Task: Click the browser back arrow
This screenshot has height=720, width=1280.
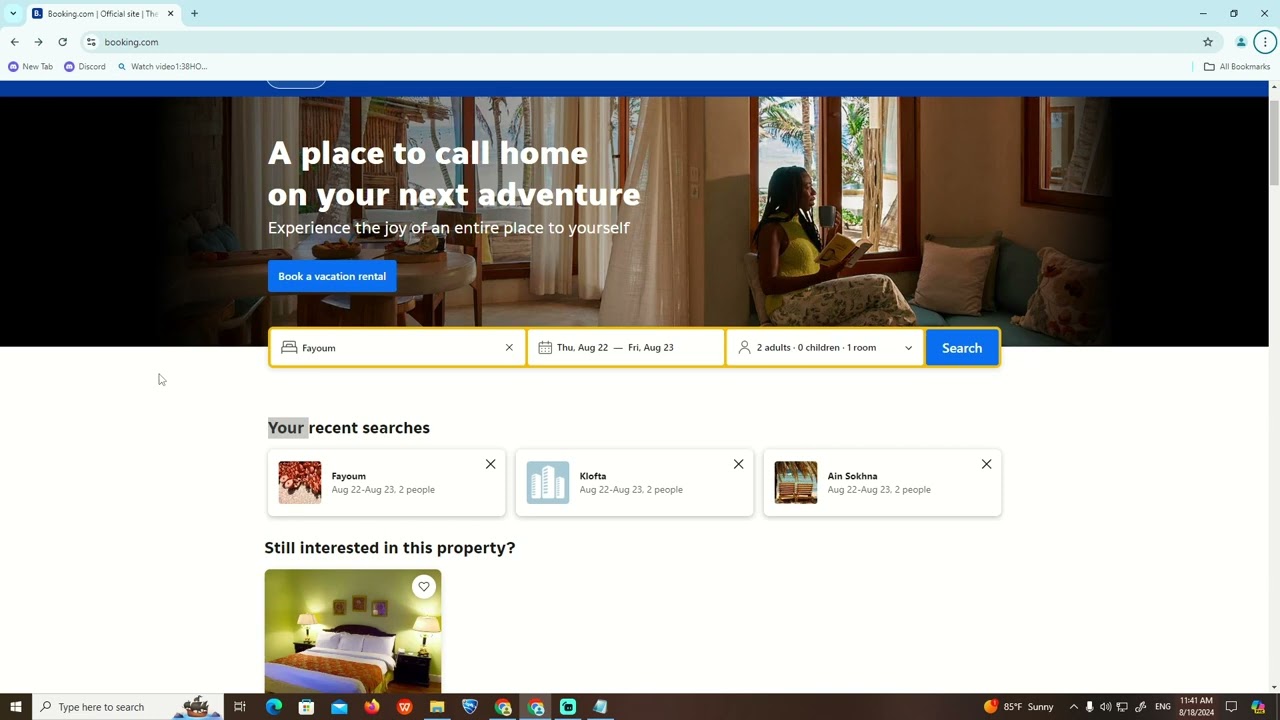Action: click(14, 42)
